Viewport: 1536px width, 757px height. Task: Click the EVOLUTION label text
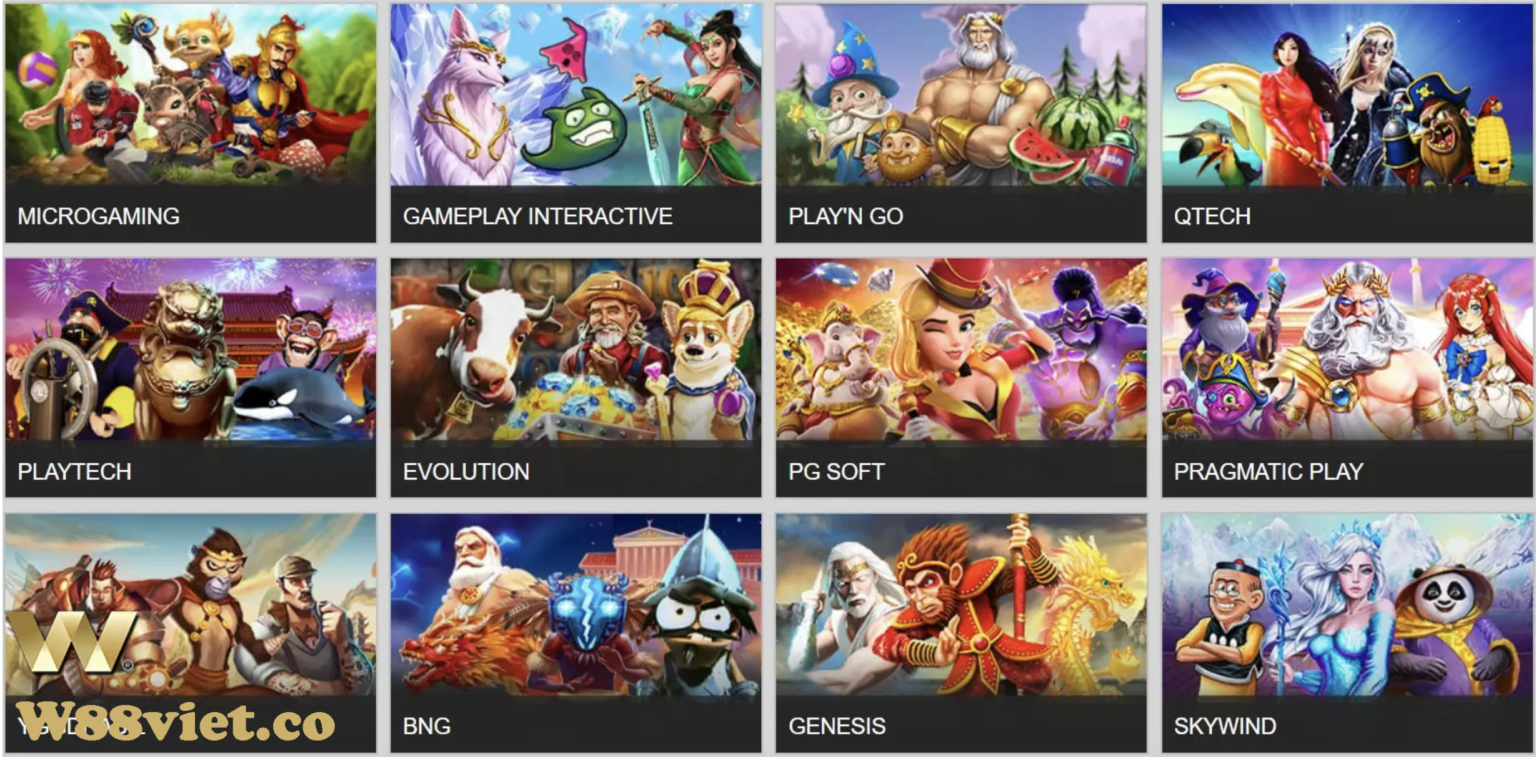(x=466, y=471)
